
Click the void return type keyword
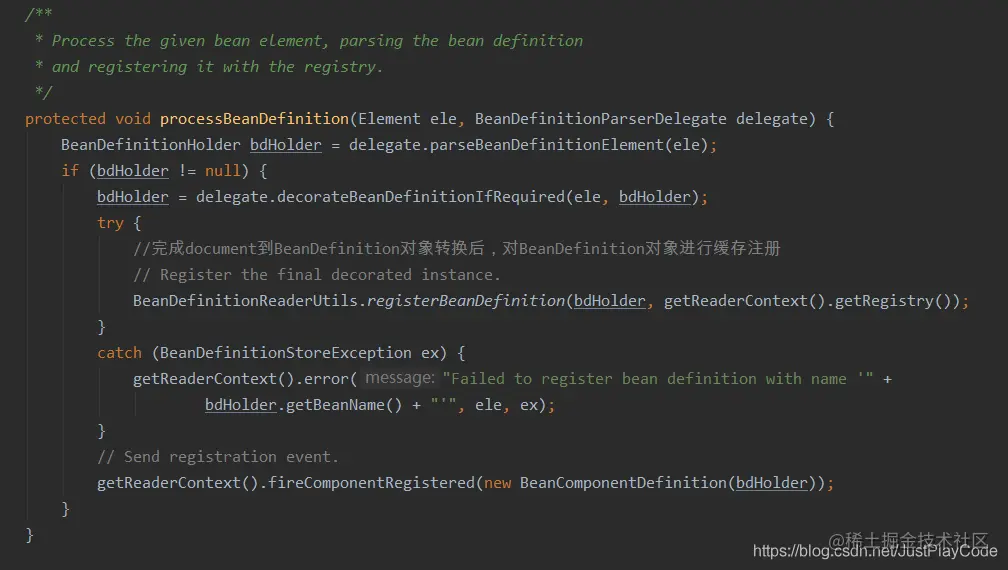tap(132, 119)
